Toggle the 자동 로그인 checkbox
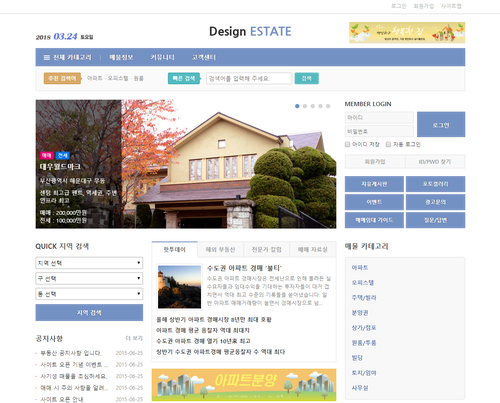Viewport: 500px width, 403px height. point(388,144)
